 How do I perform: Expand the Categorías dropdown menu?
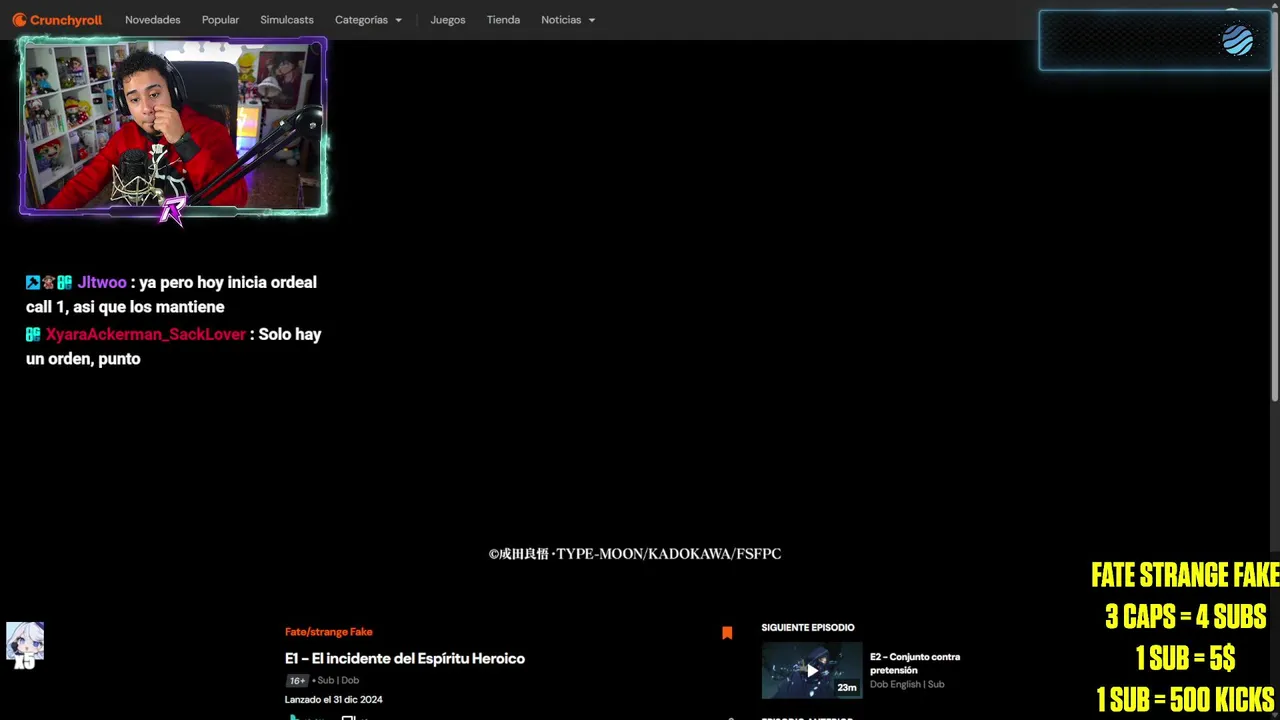click(368, 20)
